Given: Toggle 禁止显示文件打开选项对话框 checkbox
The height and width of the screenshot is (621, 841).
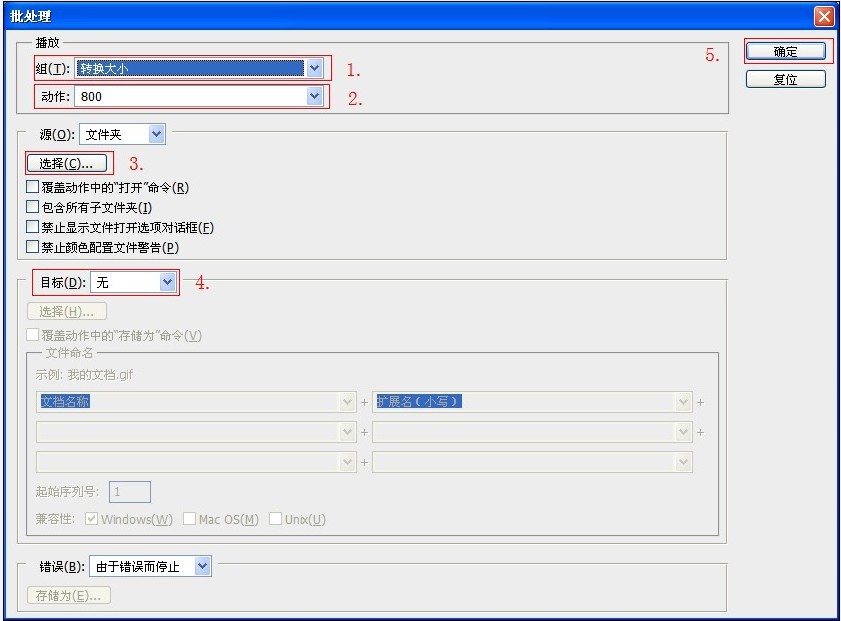Looking at the screenshot, I should pyautogui.click(x=33, y=227).
